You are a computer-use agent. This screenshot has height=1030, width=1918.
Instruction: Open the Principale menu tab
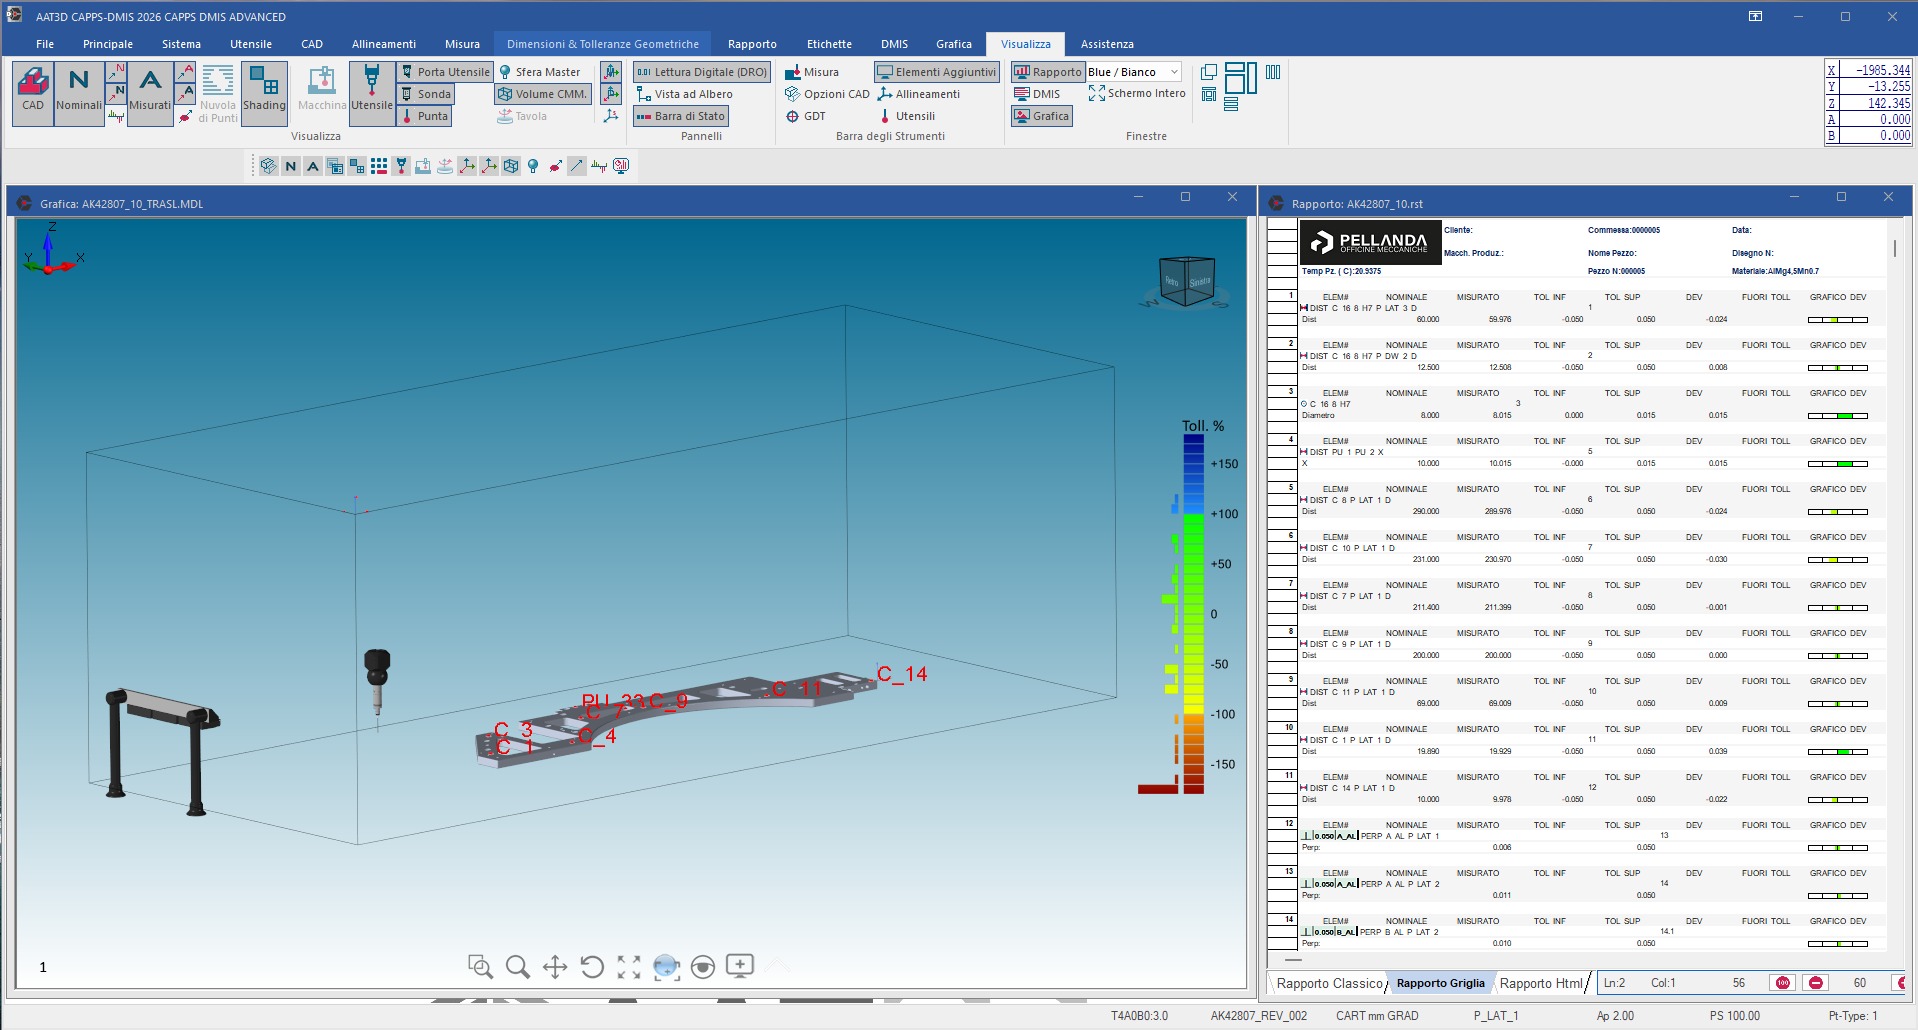click(108, 44)
